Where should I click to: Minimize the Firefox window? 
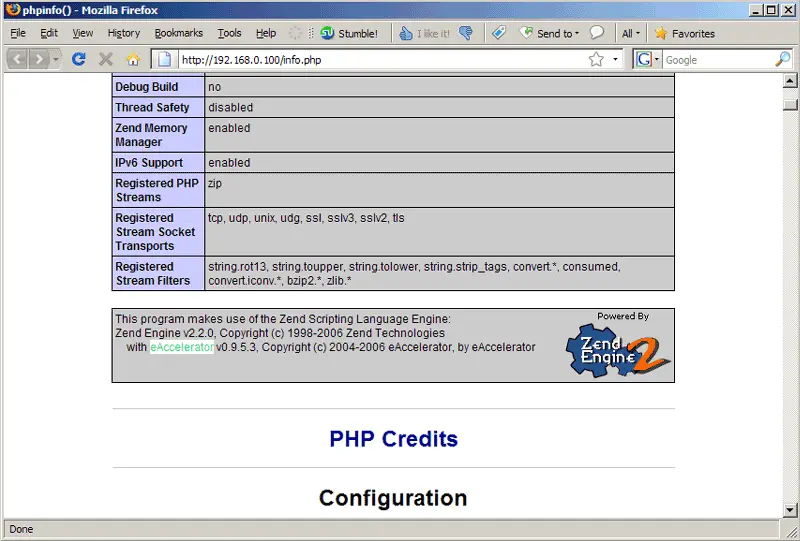tap(757, 10)
